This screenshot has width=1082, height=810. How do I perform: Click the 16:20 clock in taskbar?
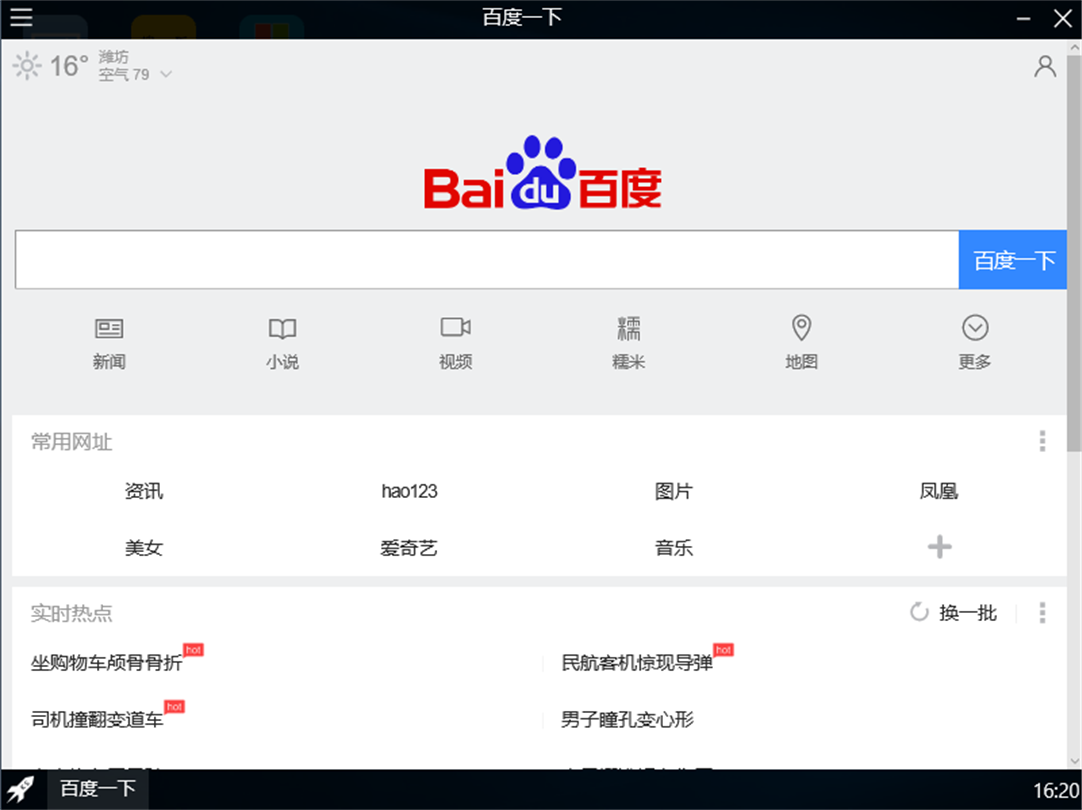click(x=1056, y=791)
